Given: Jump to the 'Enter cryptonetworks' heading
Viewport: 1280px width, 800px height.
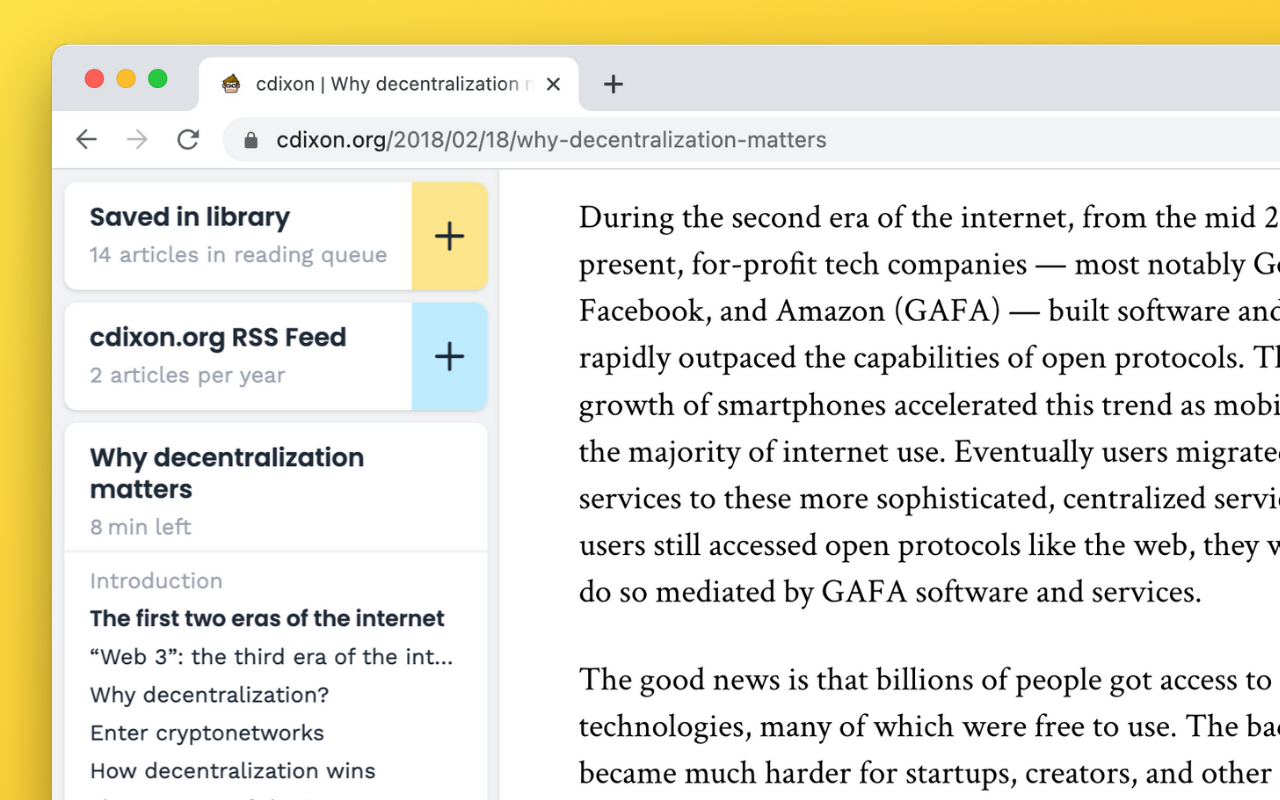Looking at the screenshot, I should [206, 732].
